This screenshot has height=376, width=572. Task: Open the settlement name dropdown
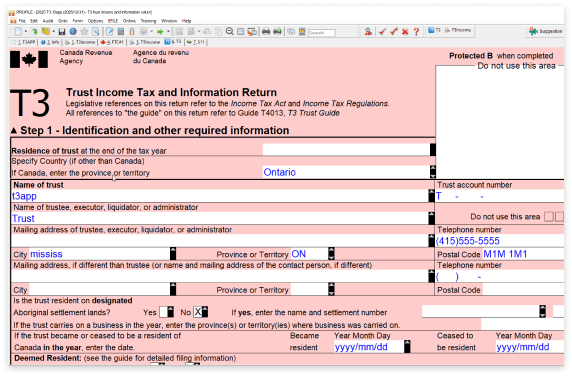pyautogui.click(x=542, y=312)
